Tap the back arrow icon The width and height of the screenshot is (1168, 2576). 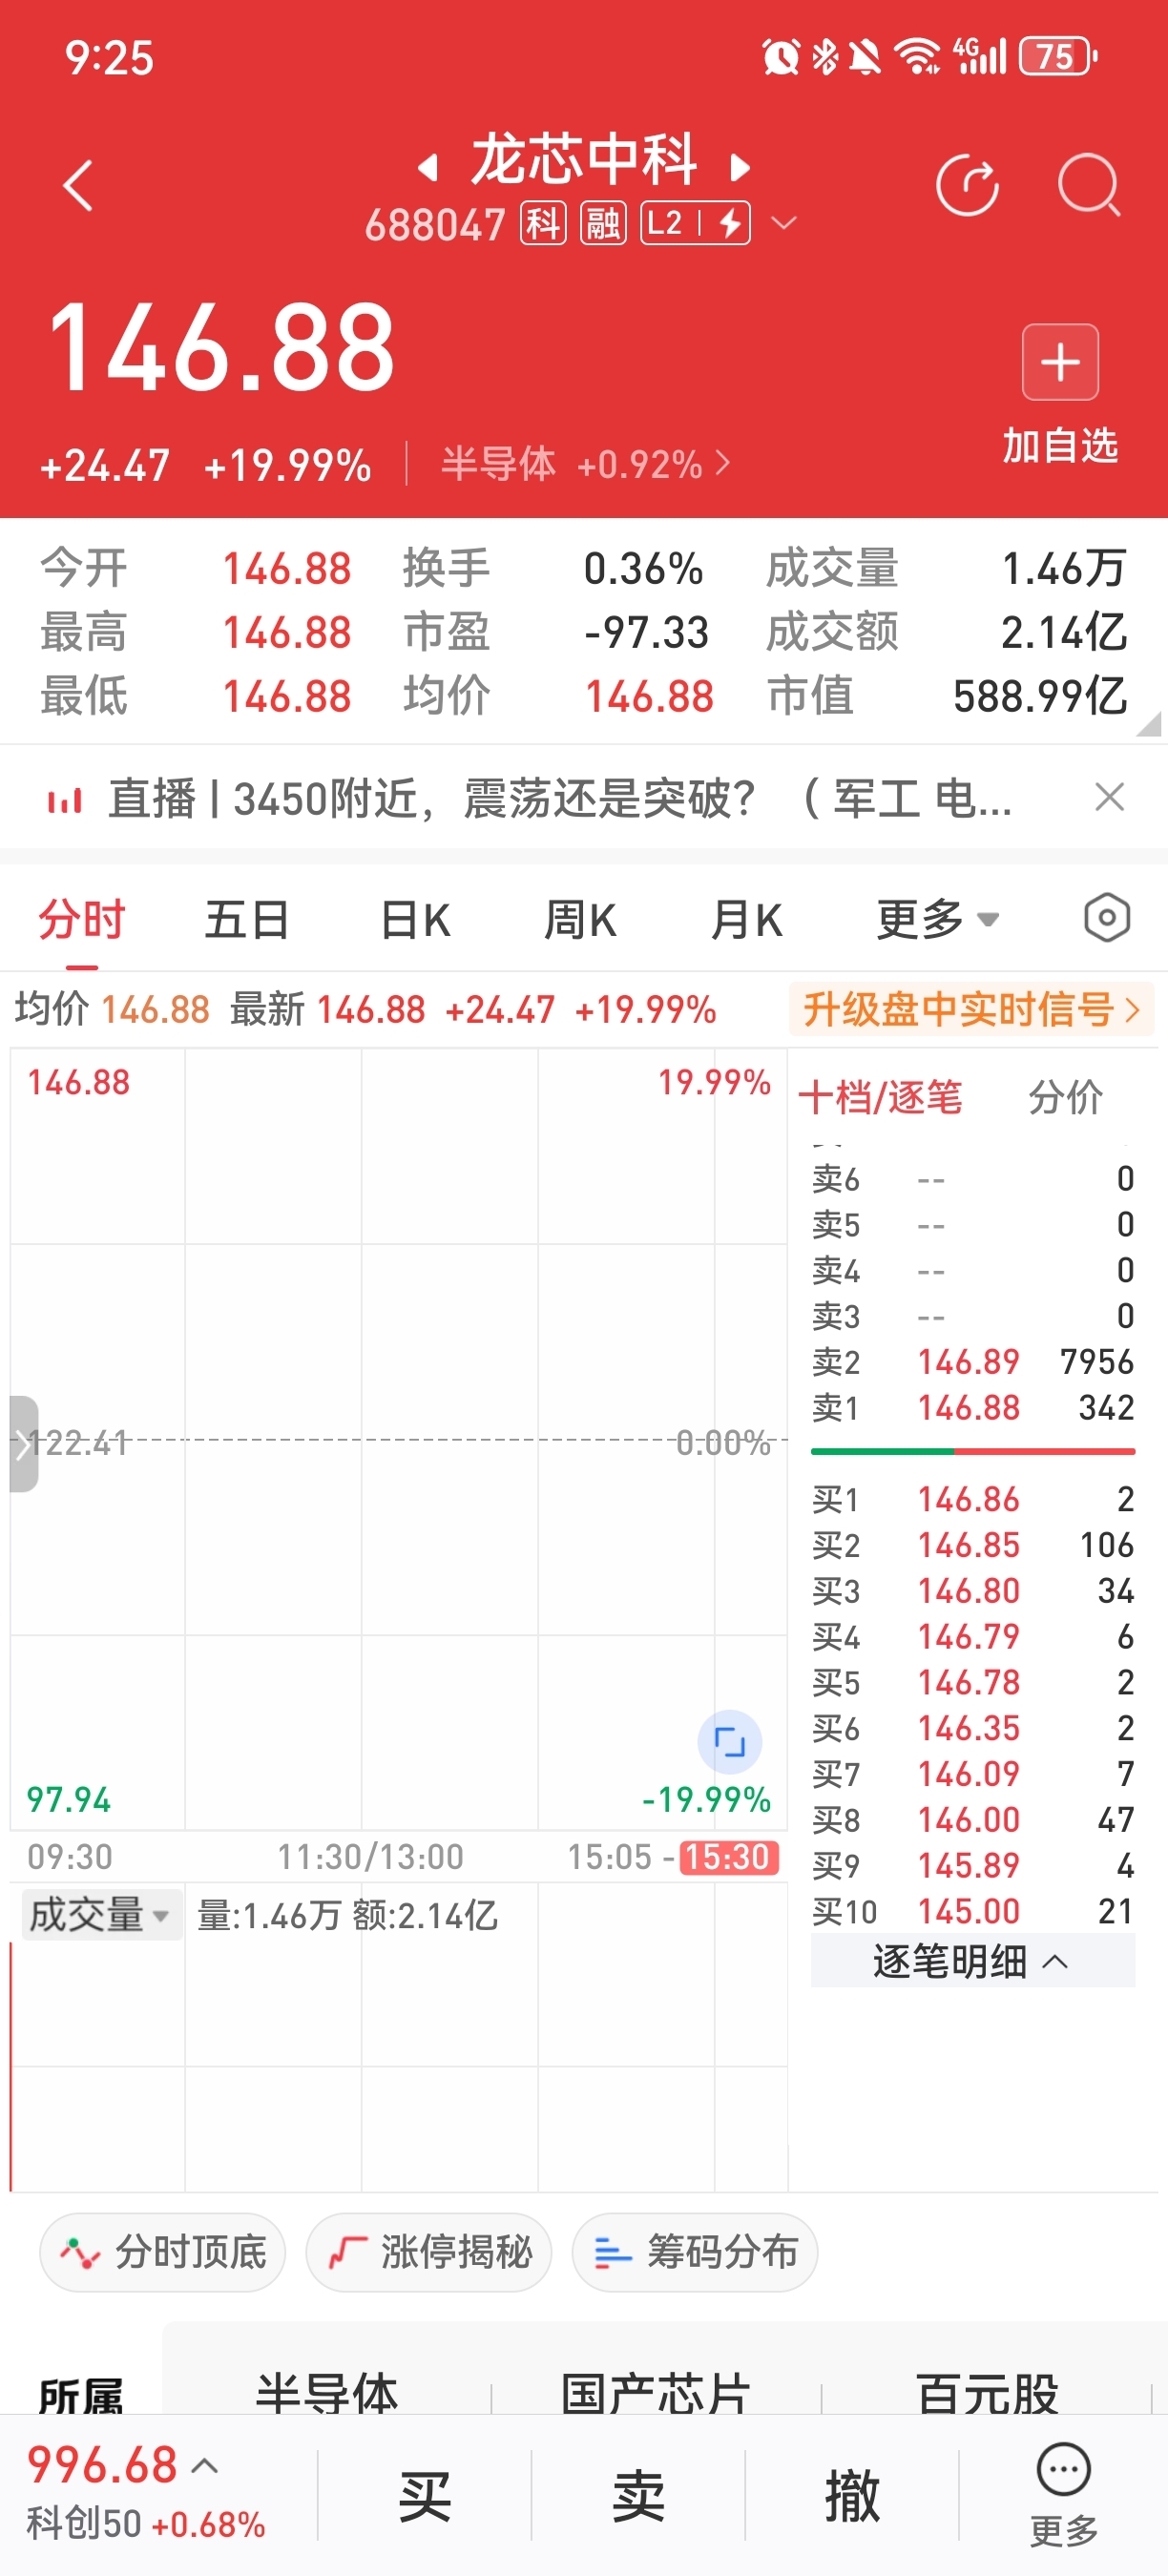click(77, 186)
